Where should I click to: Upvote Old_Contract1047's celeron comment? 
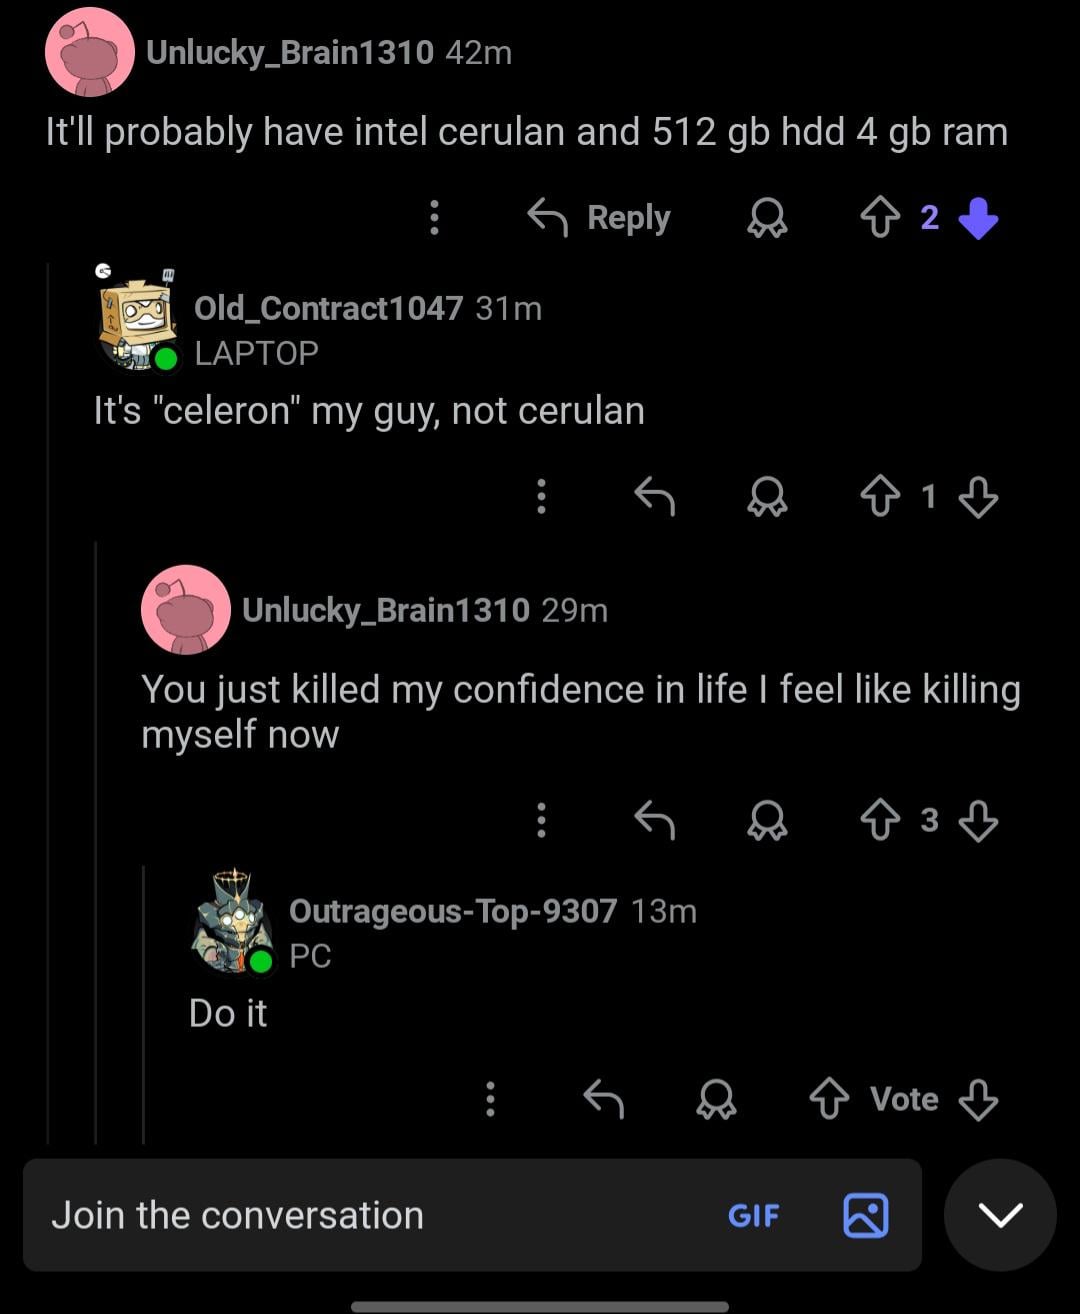click(880, 496)
